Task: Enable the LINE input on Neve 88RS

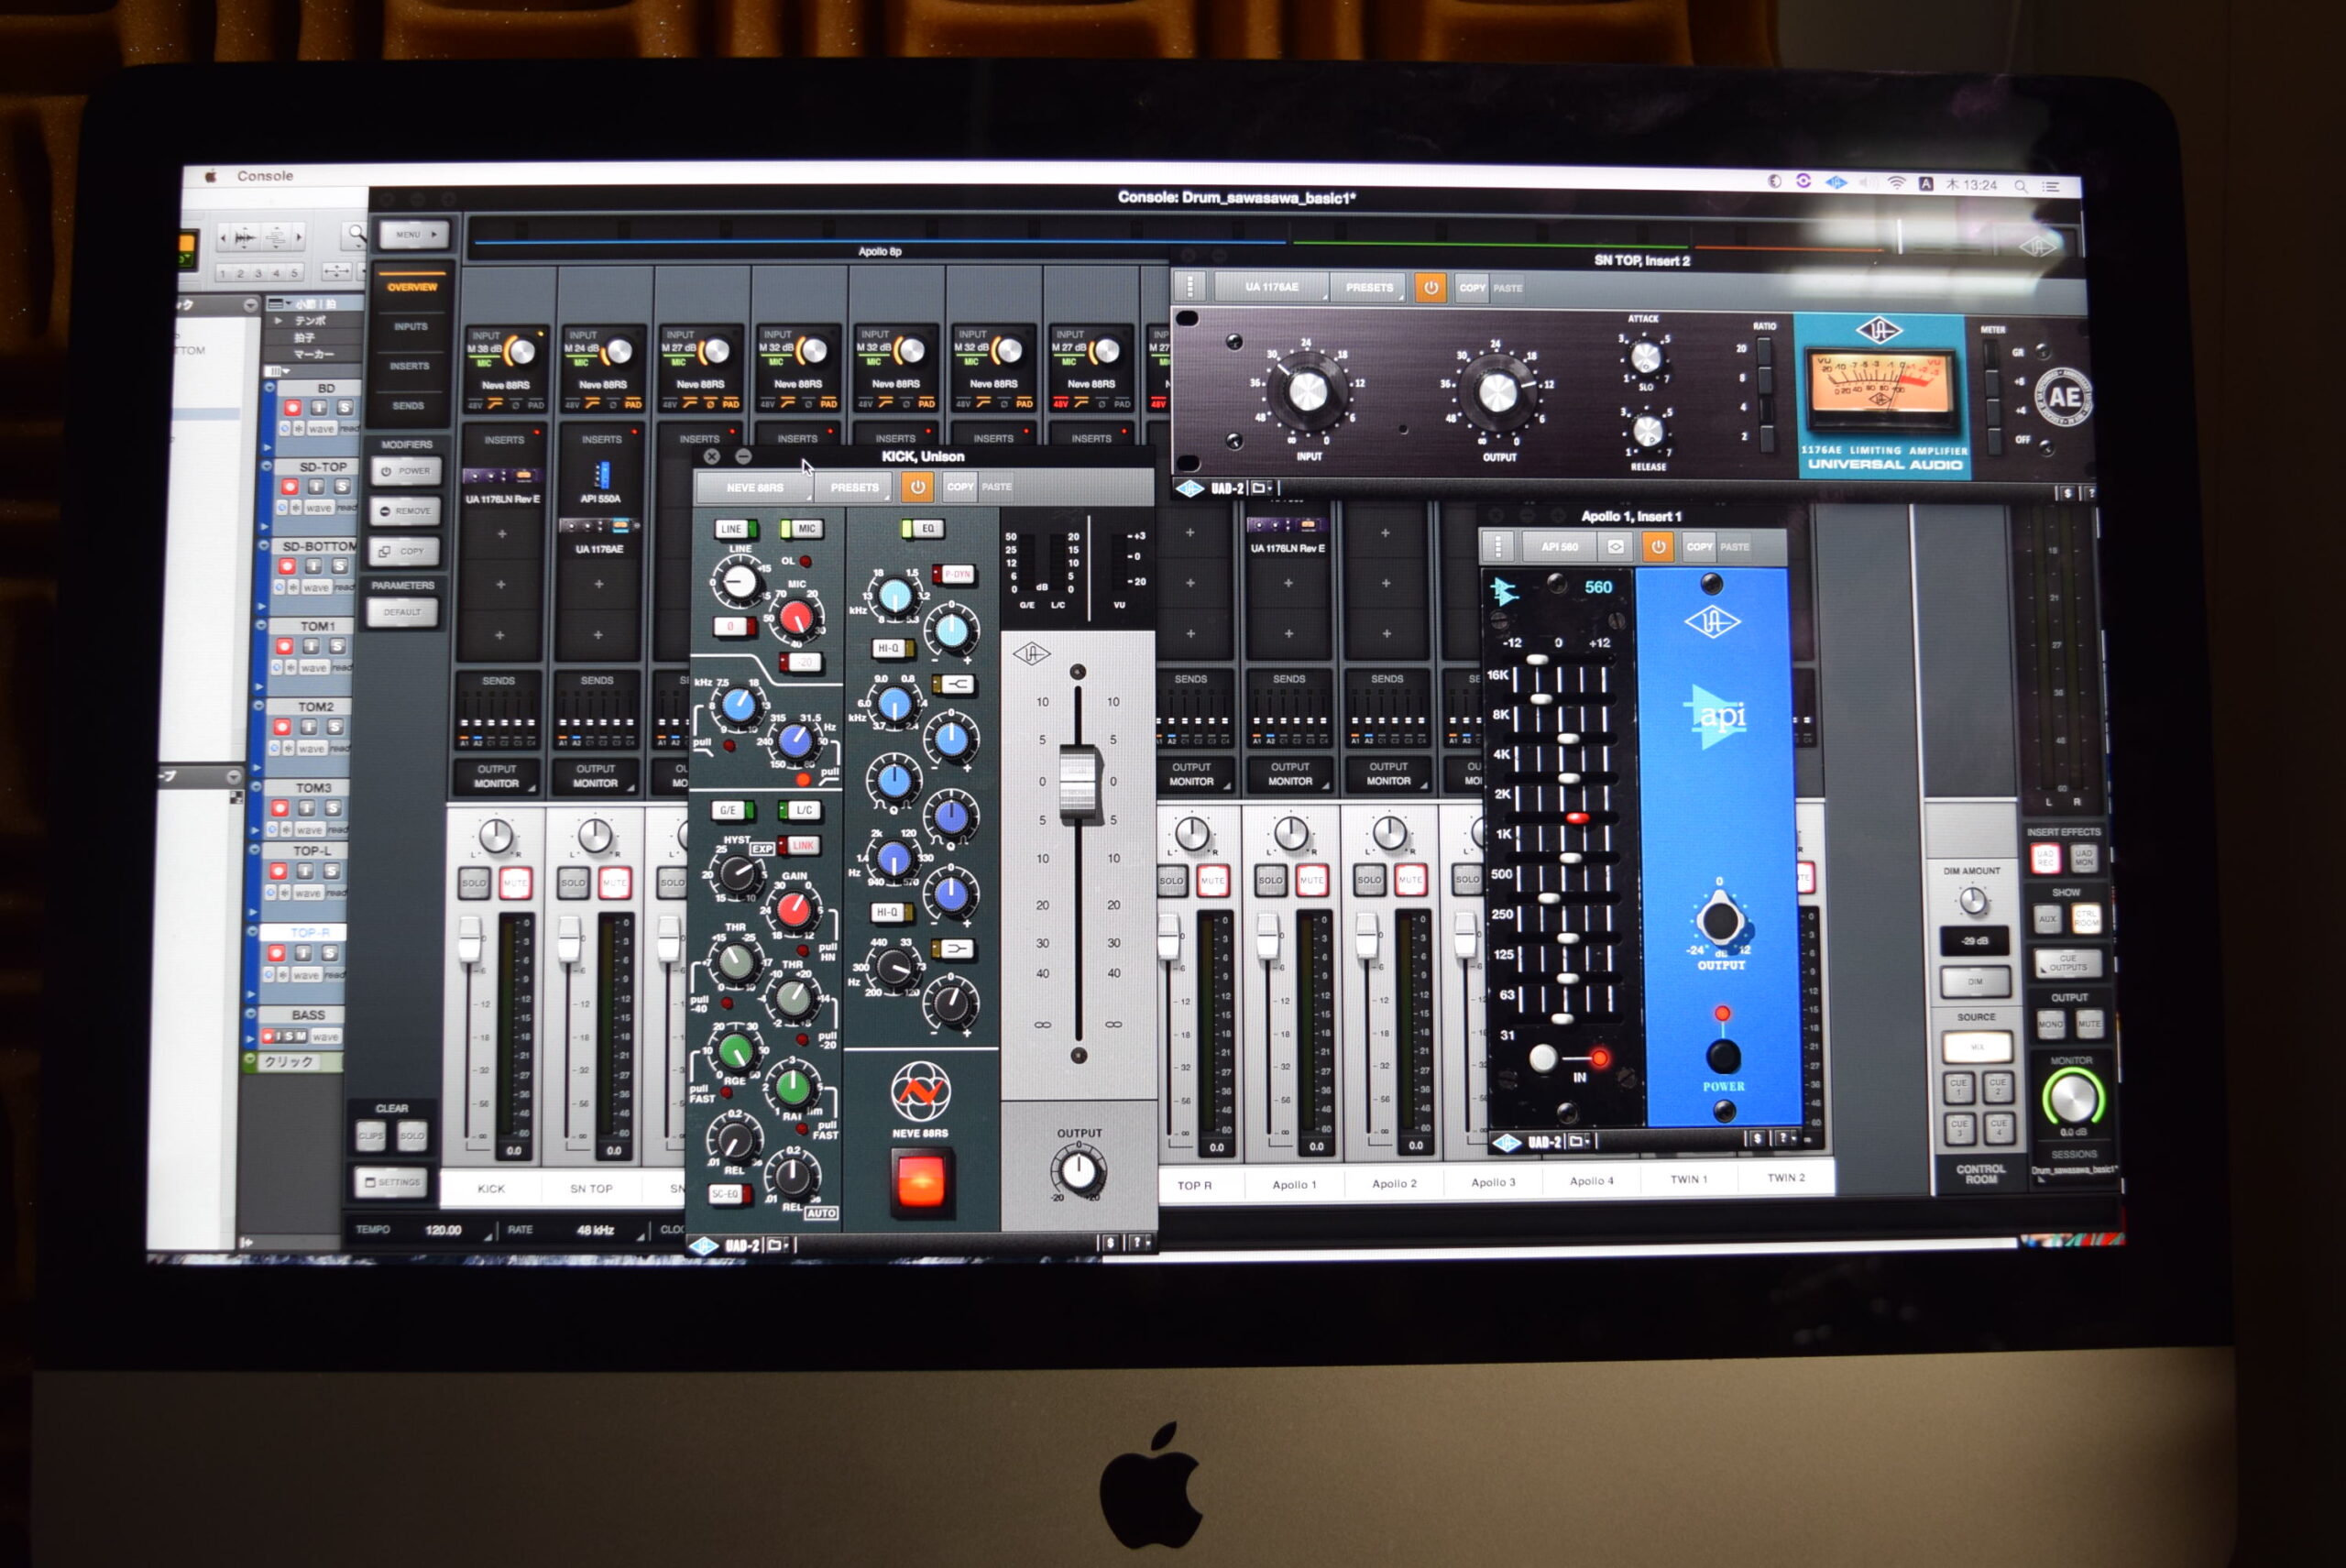Action: click(x=735, y=529)
